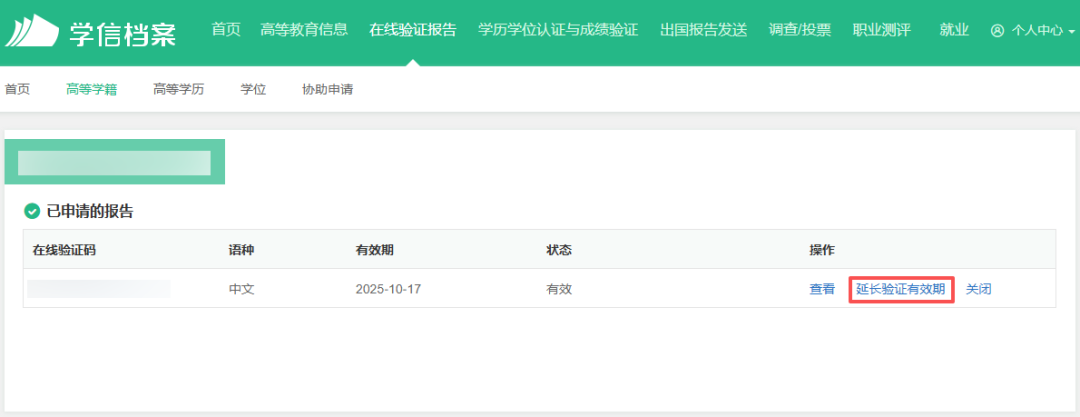Click 延长验证有效期 to extend validity
The image size is (1080, 417).
900,290
